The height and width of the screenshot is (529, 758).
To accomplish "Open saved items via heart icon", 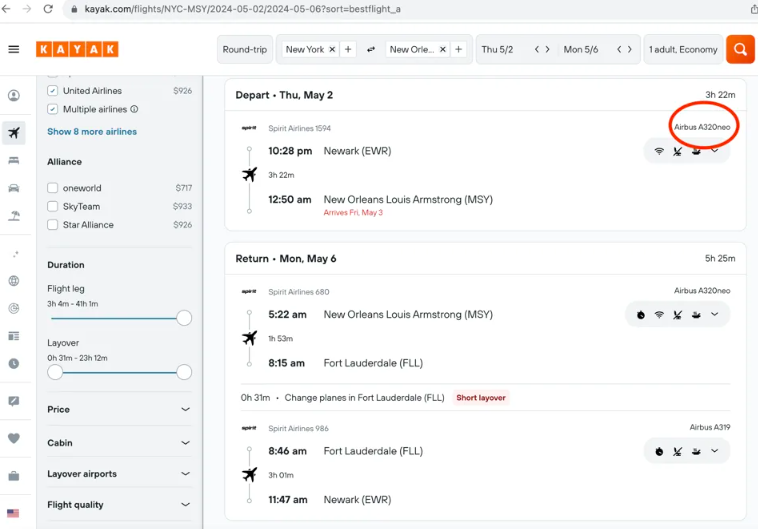I will pos(14,438).
